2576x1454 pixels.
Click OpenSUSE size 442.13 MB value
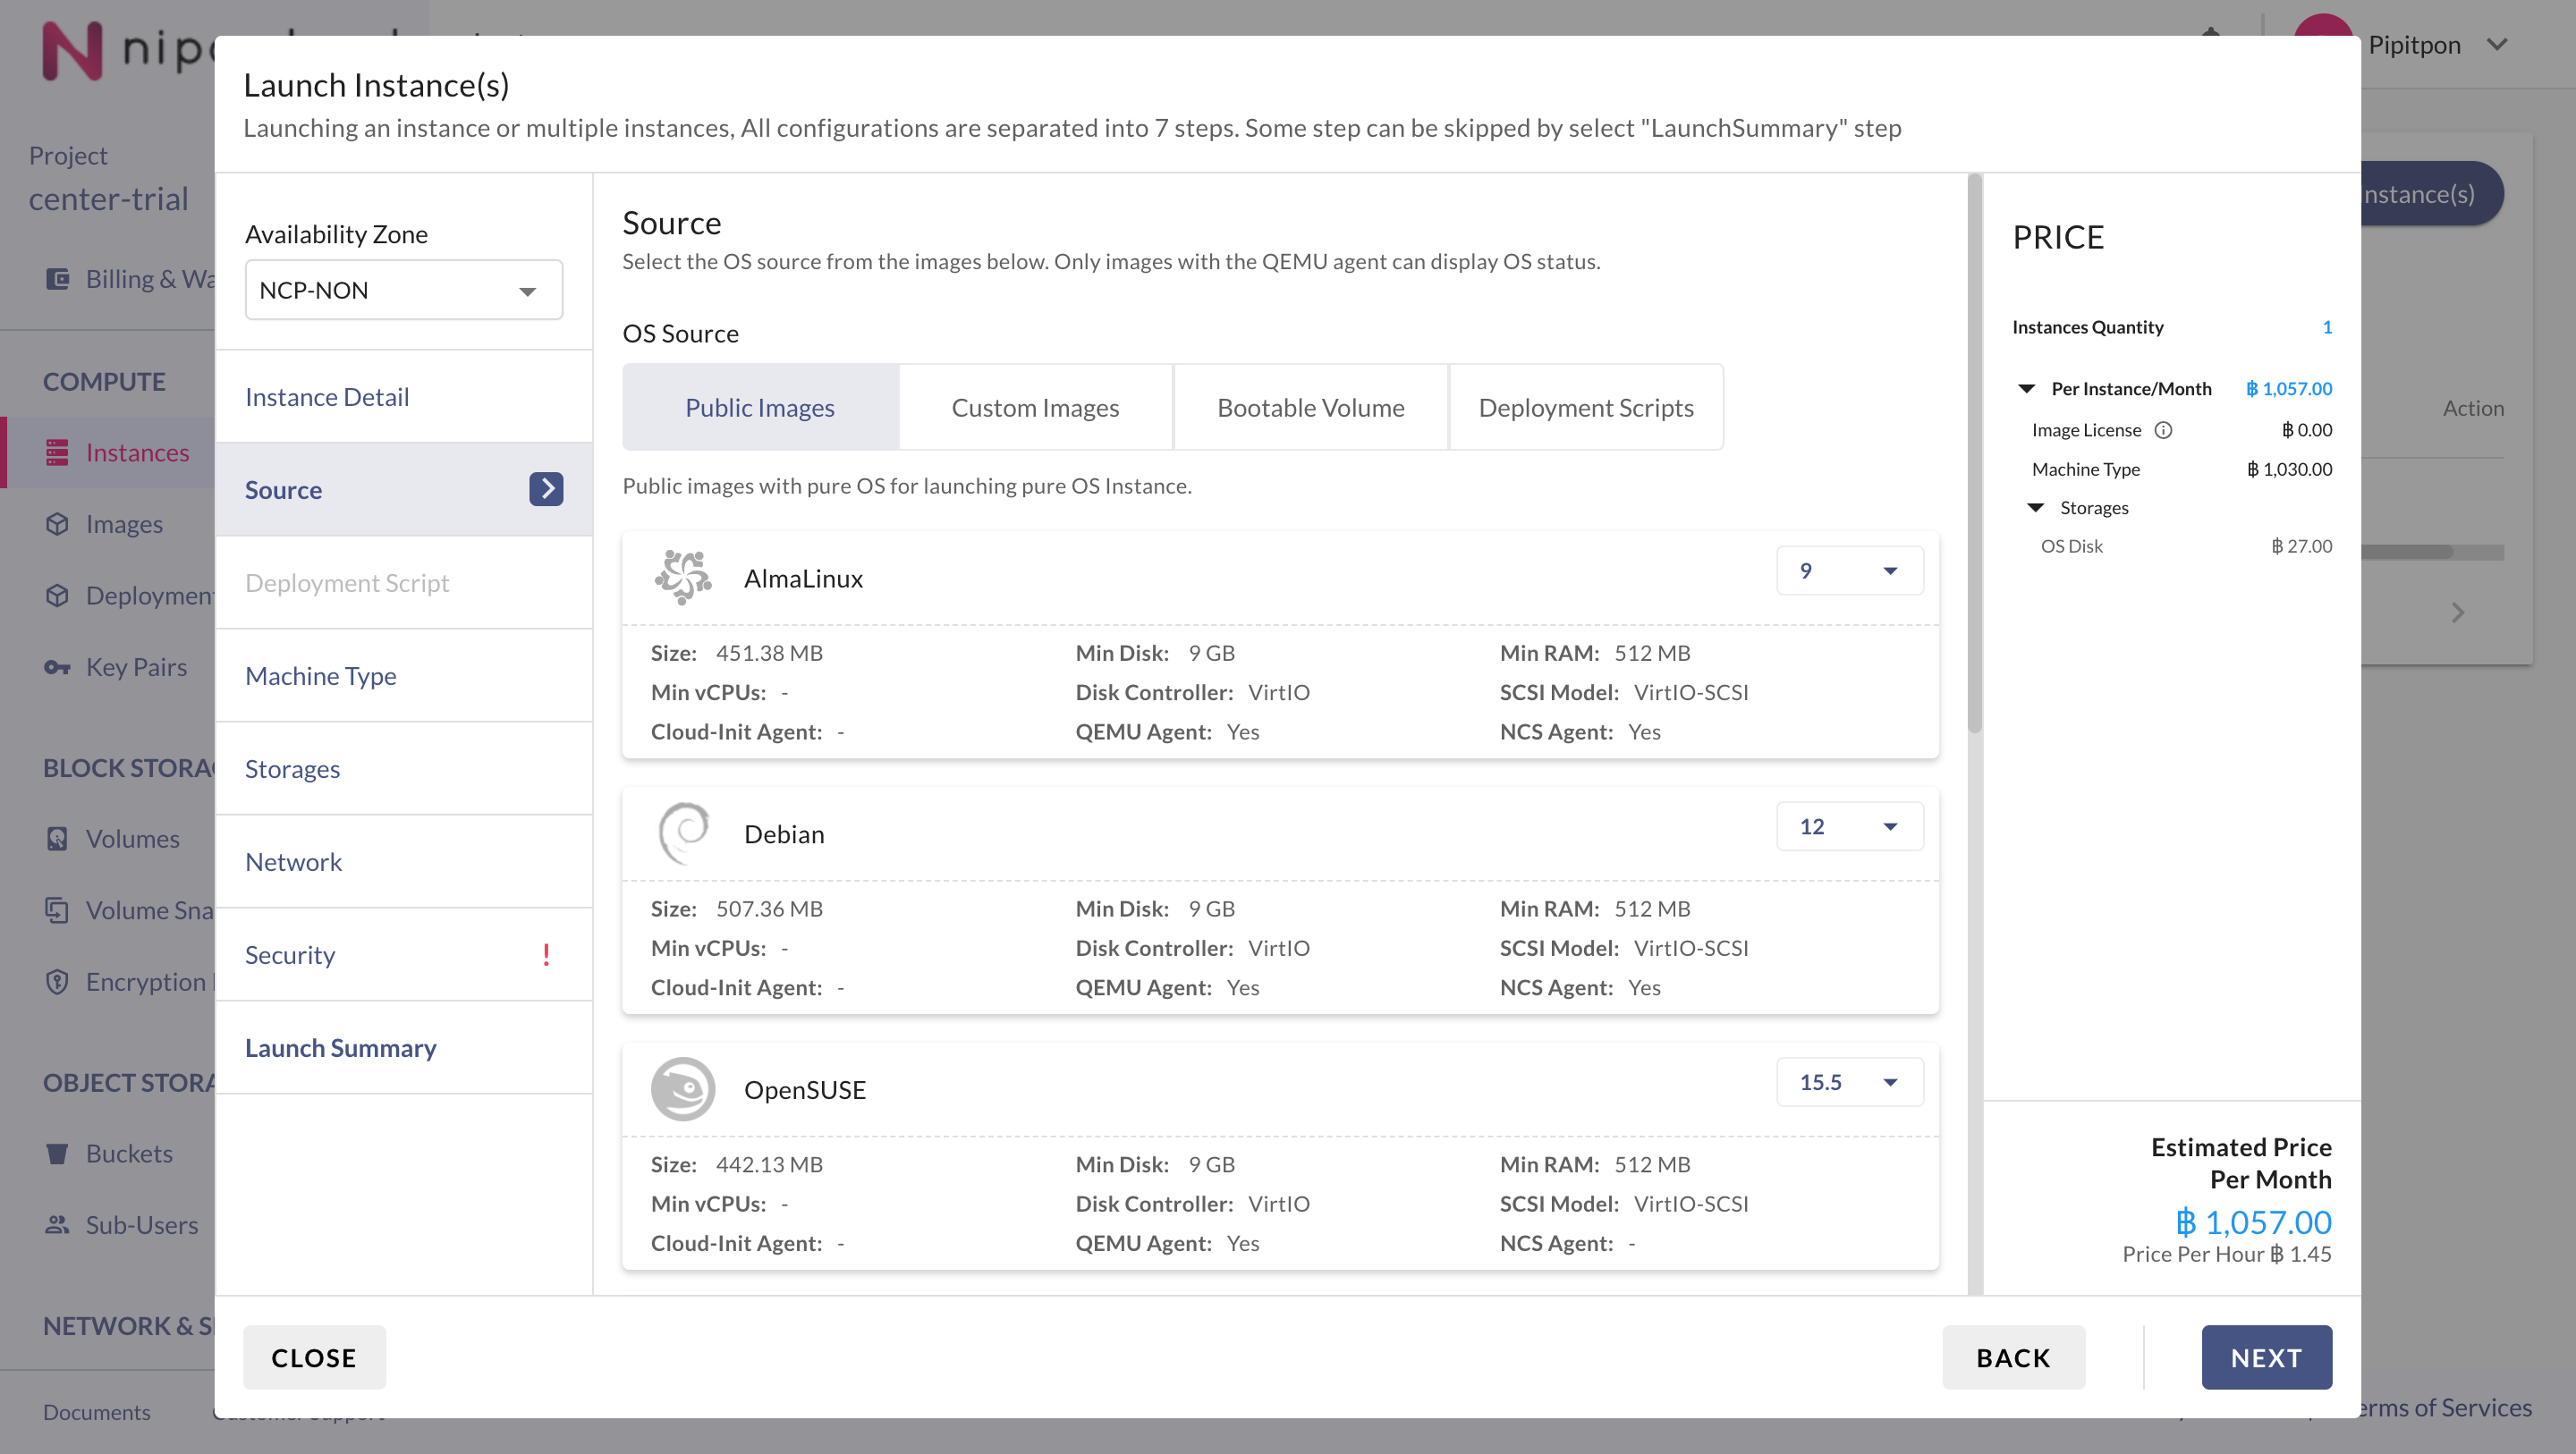pyautogui.click(x=769, y=1164)
